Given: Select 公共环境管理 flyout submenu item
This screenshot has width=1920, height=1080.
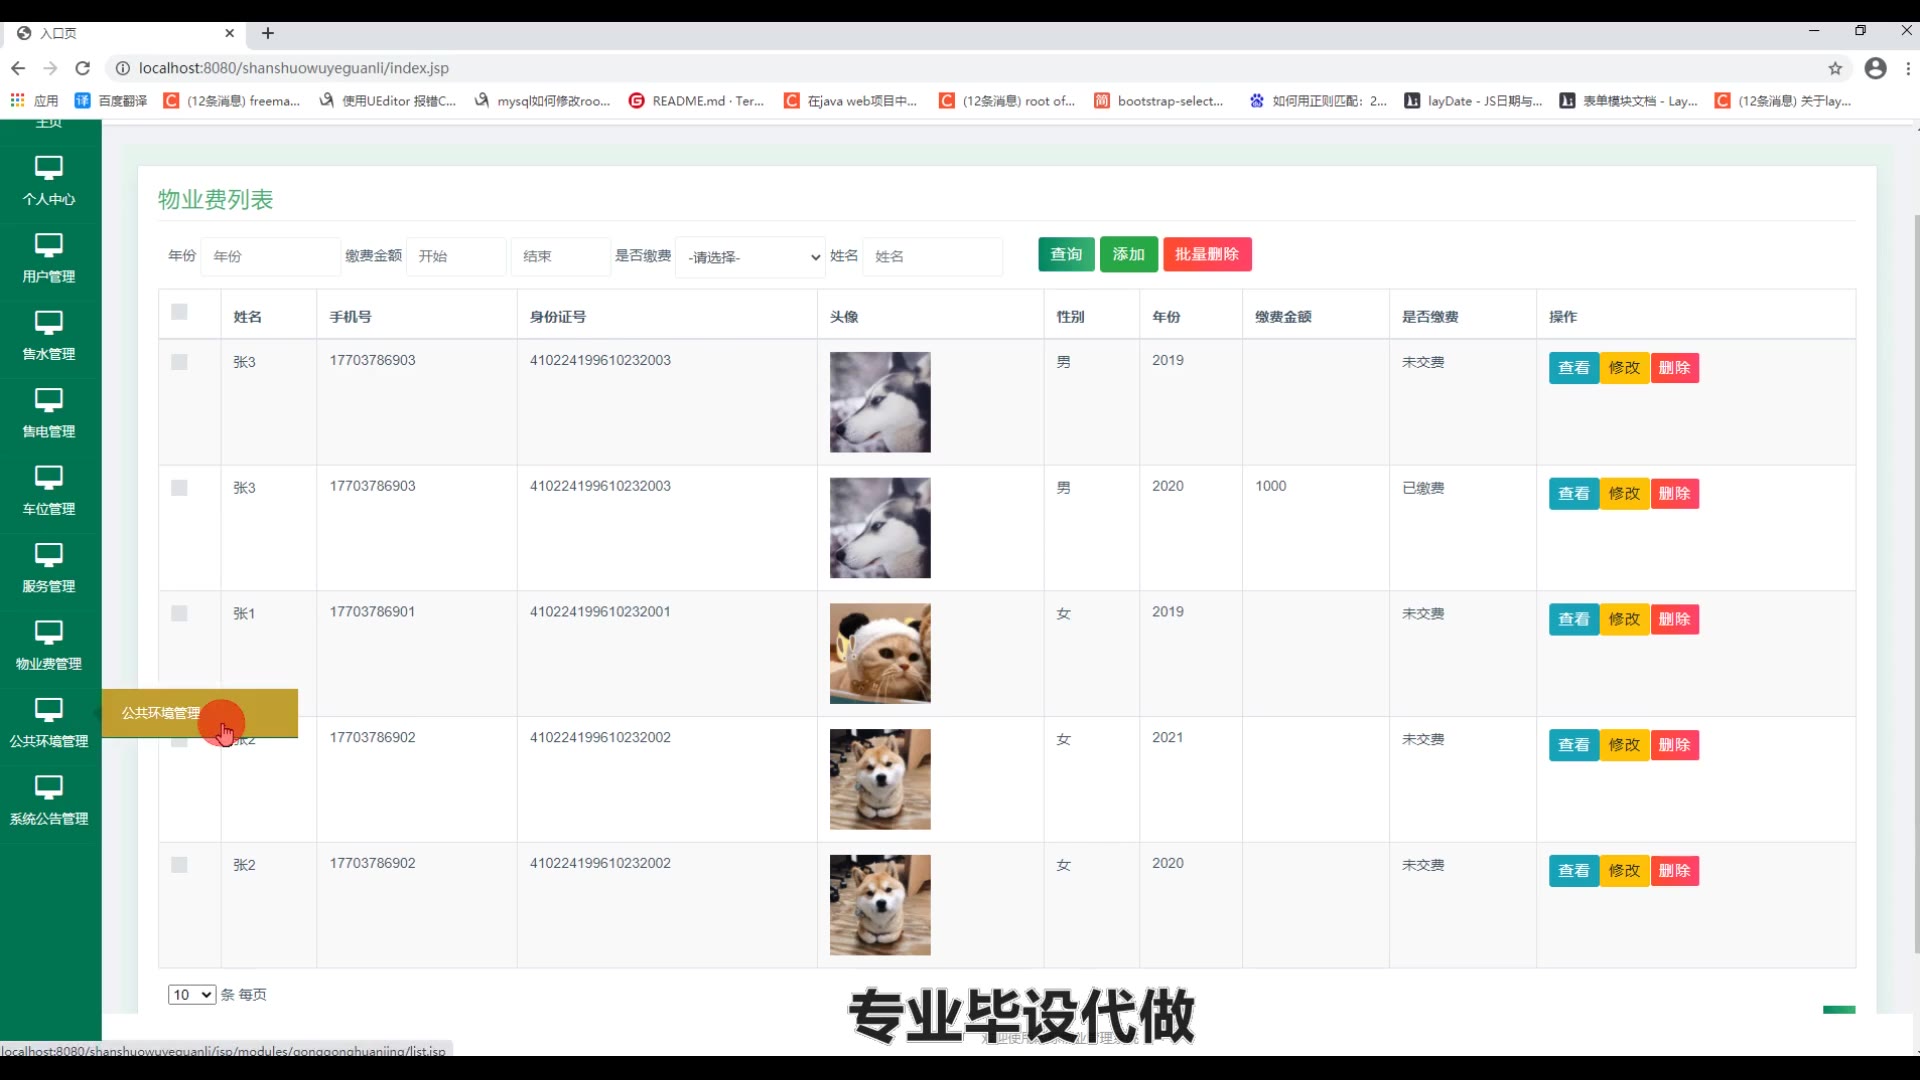Looking at the screenshot, I should point(162,713).
